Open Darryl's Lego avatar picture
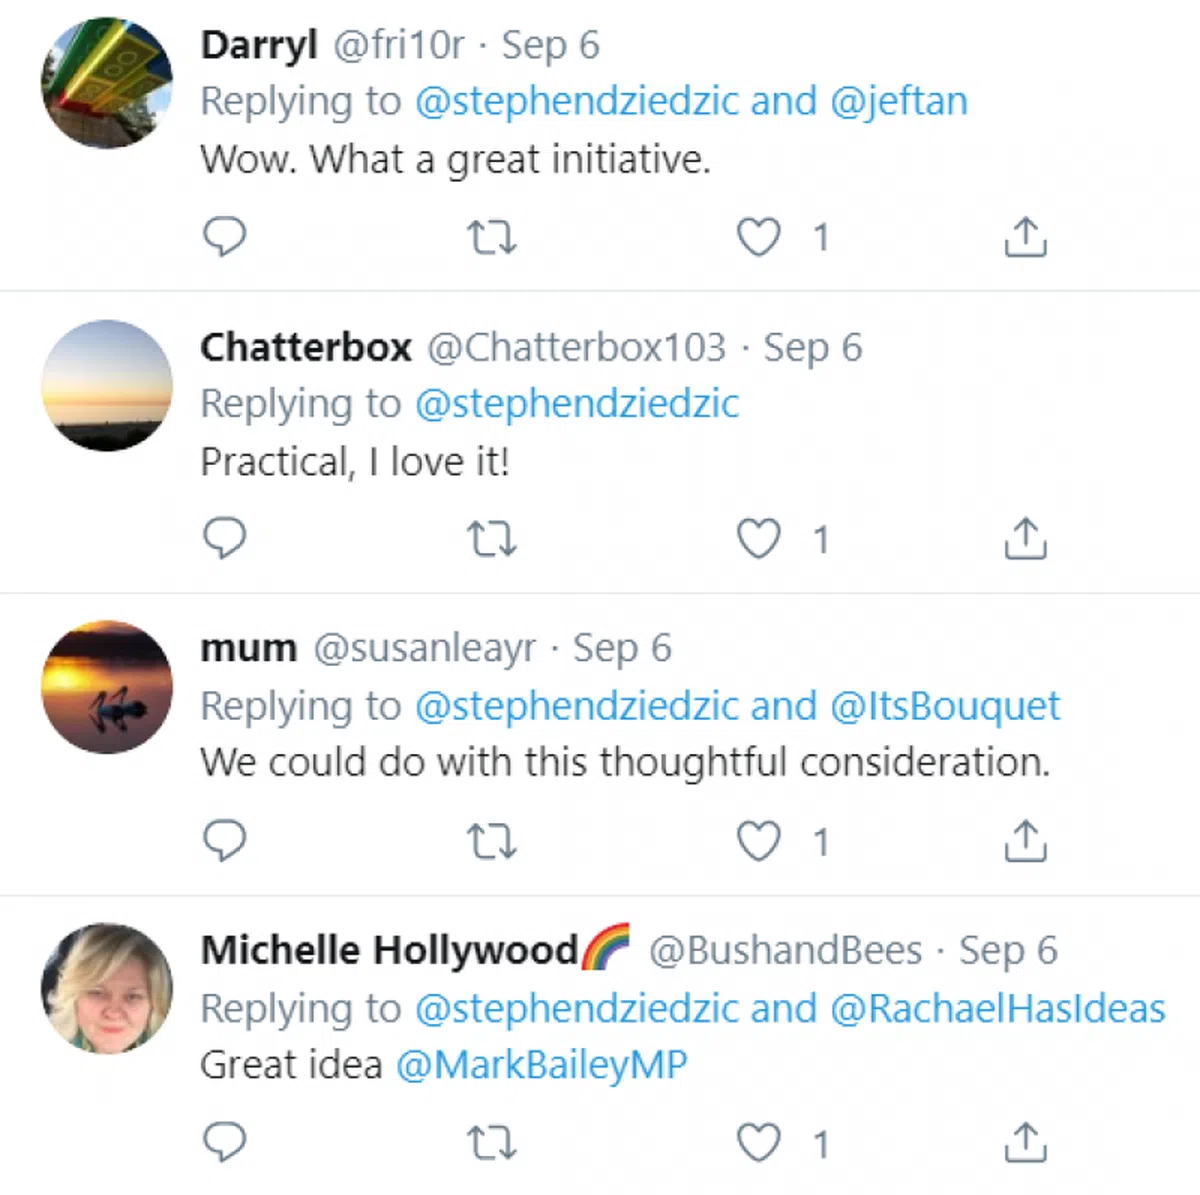This screenshot has height=1195, width=1200. (x=106, y=83)
